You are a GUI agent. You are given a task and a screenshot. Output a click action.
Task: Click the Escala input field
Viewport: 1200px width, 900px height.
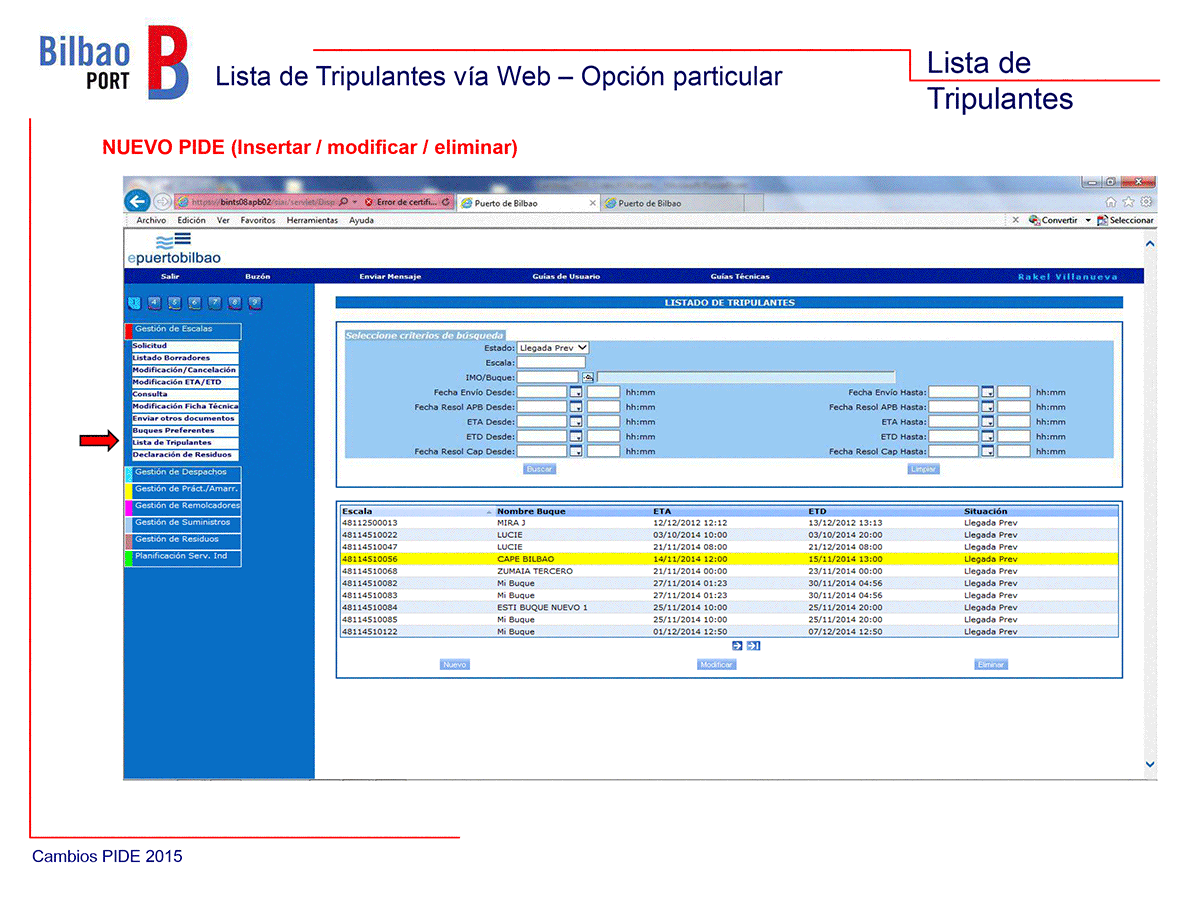[x=551, y=362]
